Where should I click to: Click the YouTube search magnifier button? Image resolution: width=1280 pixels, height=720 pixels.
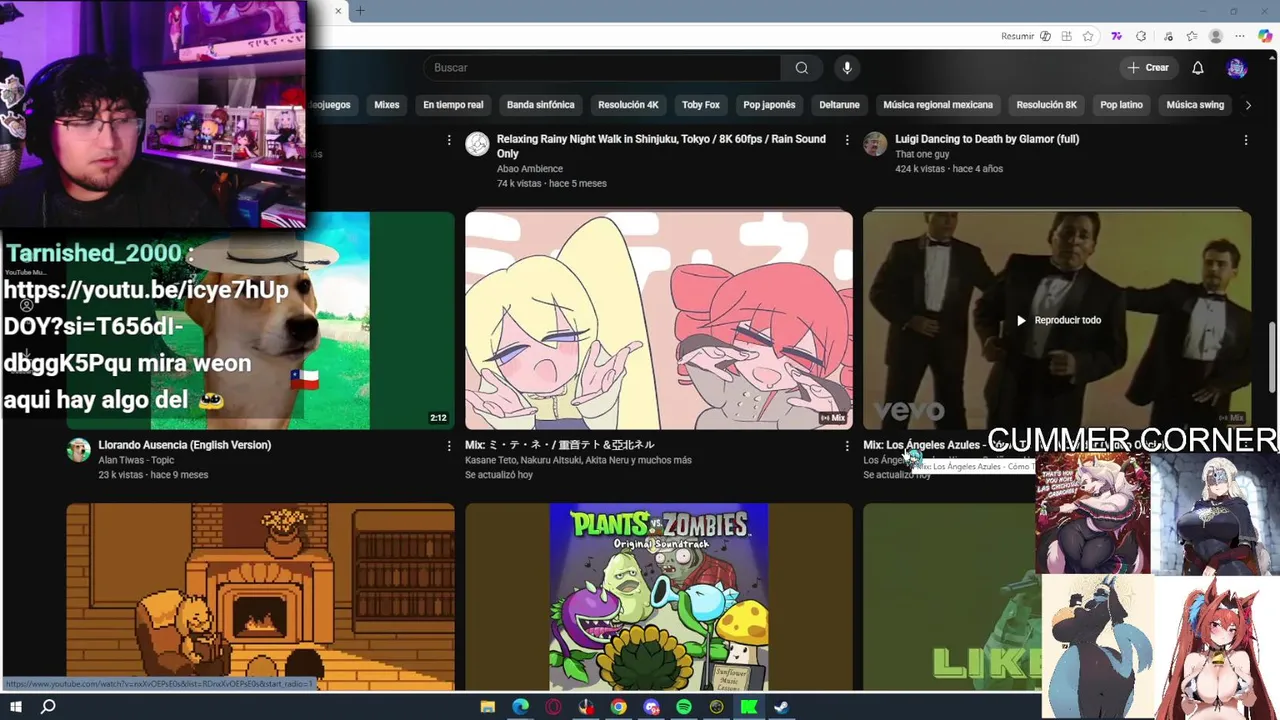tap(801, 68)
